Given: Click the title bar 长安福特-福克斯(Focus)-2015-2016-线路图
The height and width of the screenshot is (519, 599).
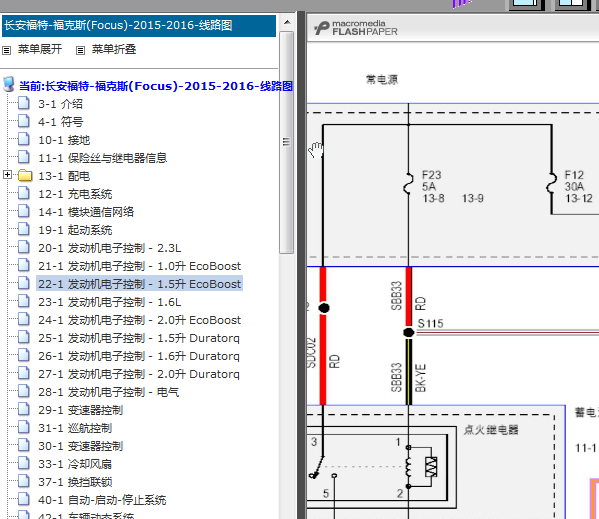Looking at the screenshot, I should (x=139, y=26).
